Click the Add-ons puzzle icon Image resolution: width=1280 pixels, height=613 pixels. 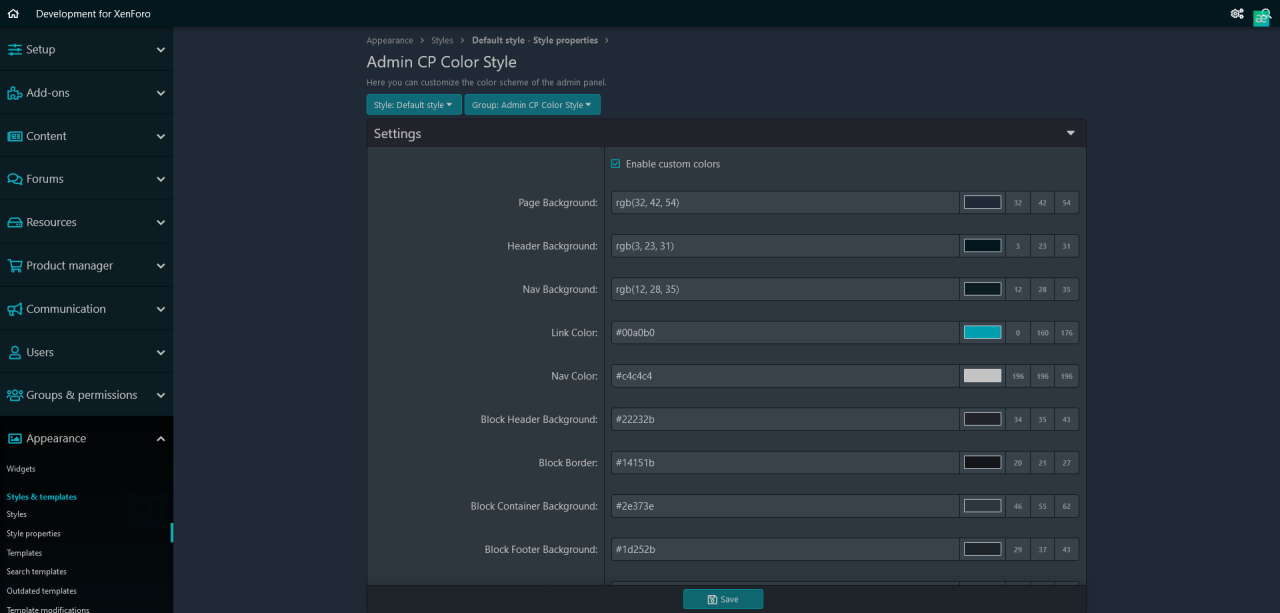pos(15,93)
